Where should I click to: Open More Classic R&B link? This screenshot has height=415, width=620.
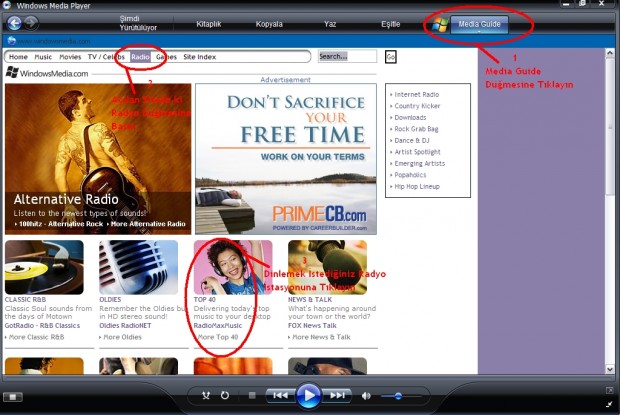(34, 337)
